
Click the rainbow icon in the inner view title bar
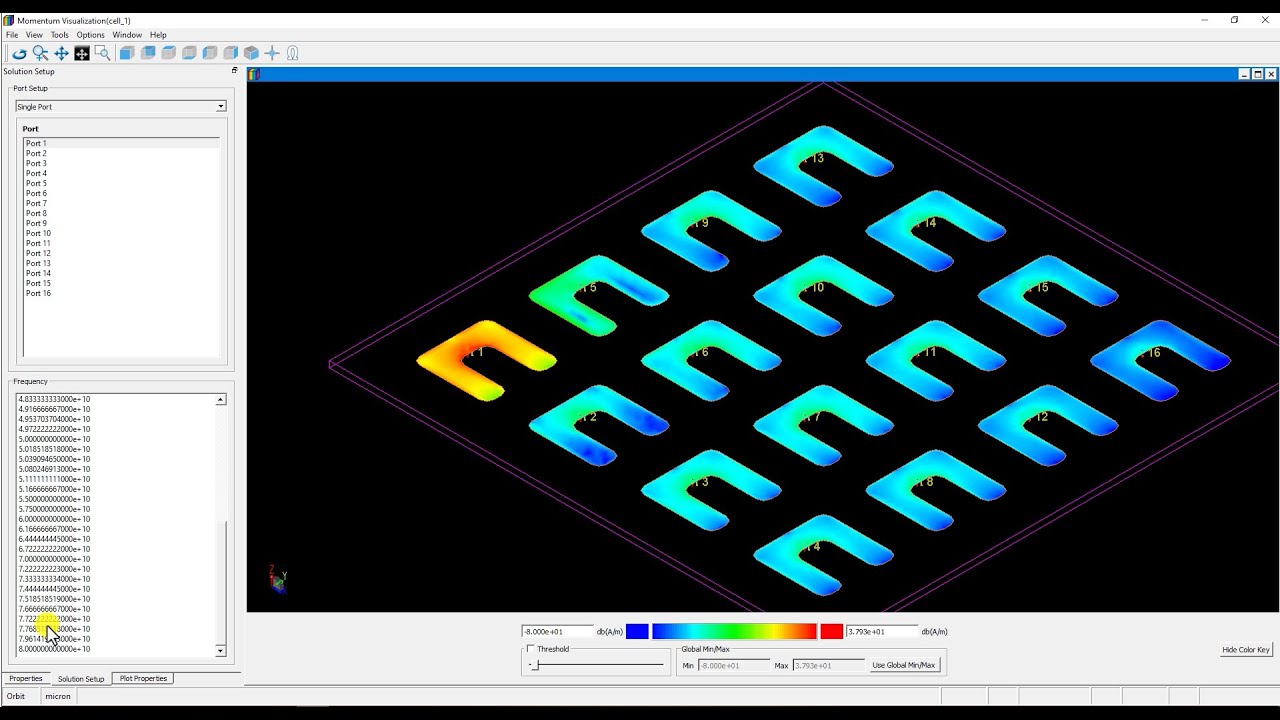tap(254, 74)
